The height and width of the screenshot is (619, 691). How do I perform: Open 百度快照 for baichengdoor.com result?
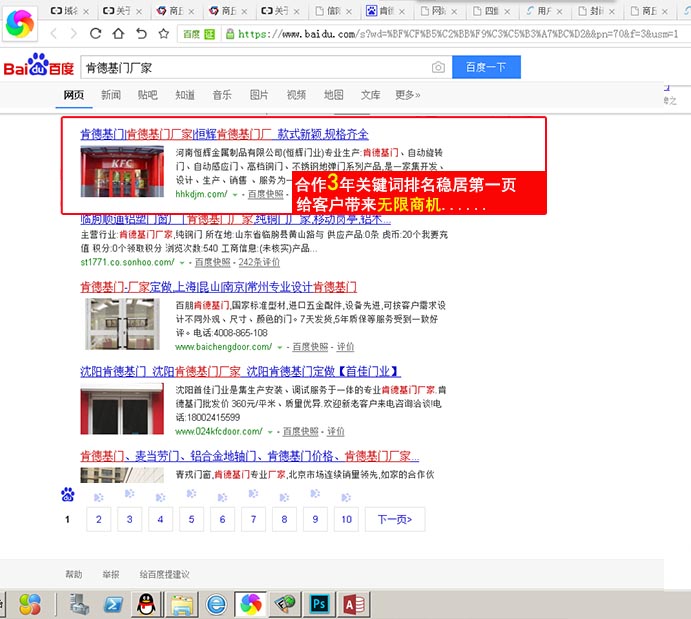click(x=310, y=347)
